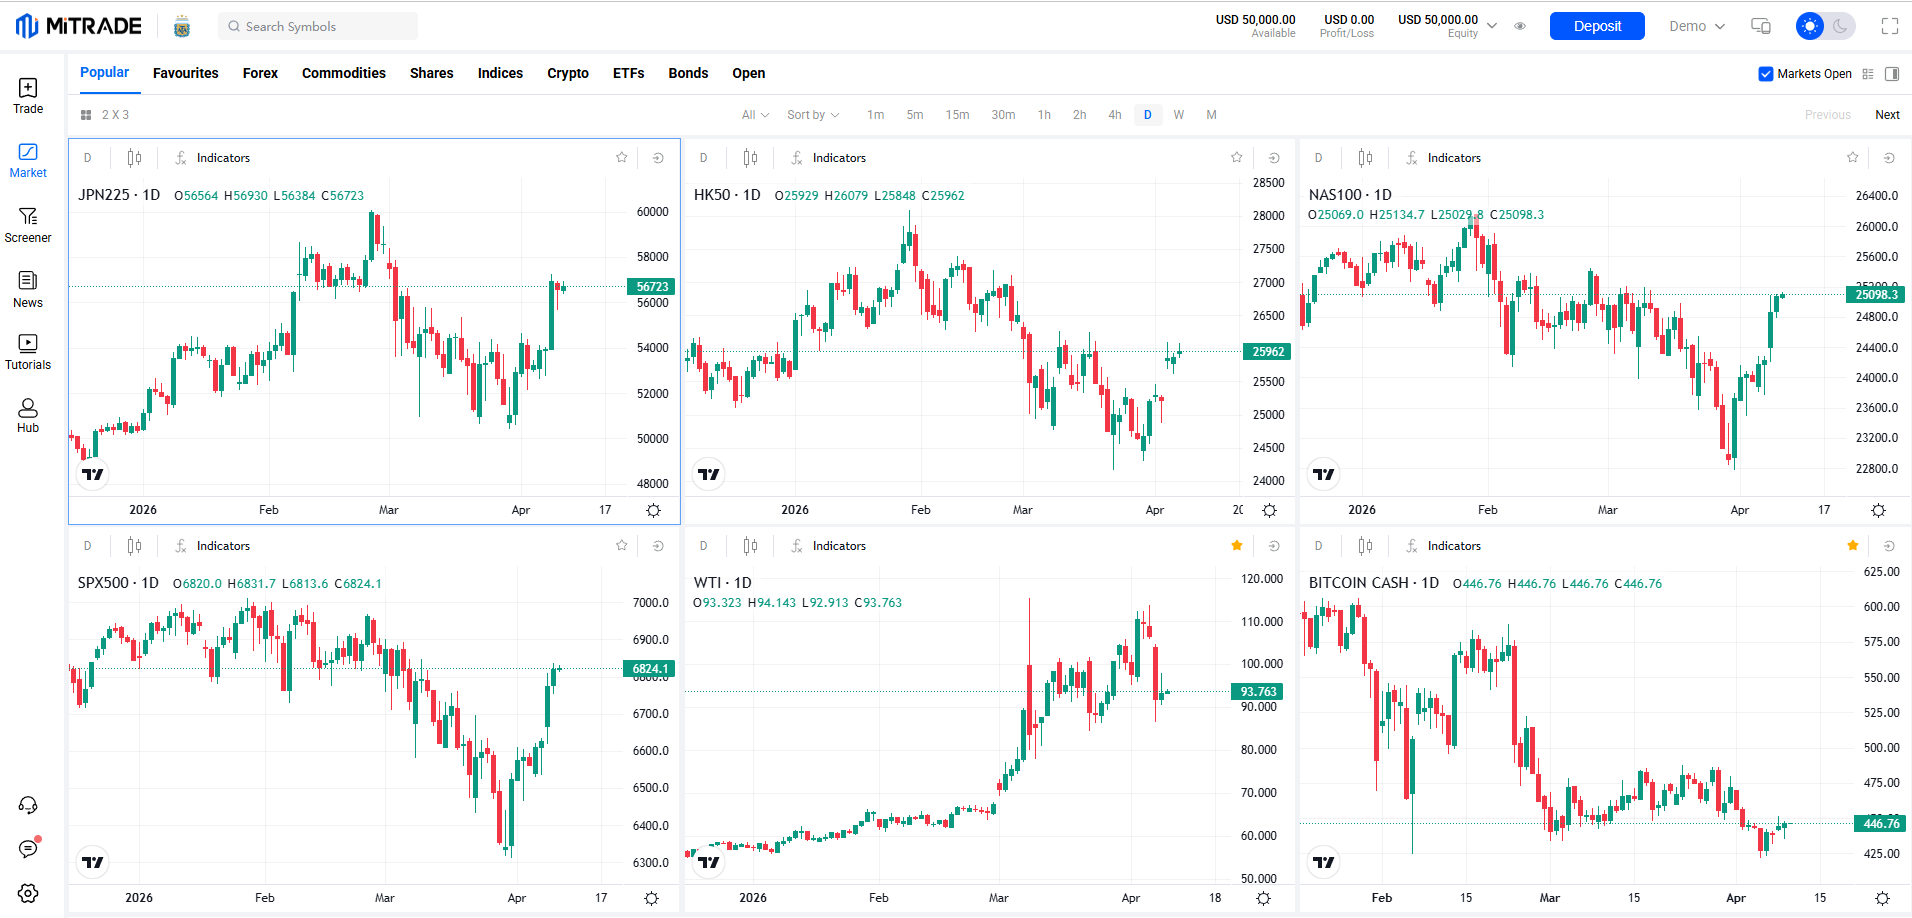
Task: Open customer support headset icon
Action: [28, 805]
